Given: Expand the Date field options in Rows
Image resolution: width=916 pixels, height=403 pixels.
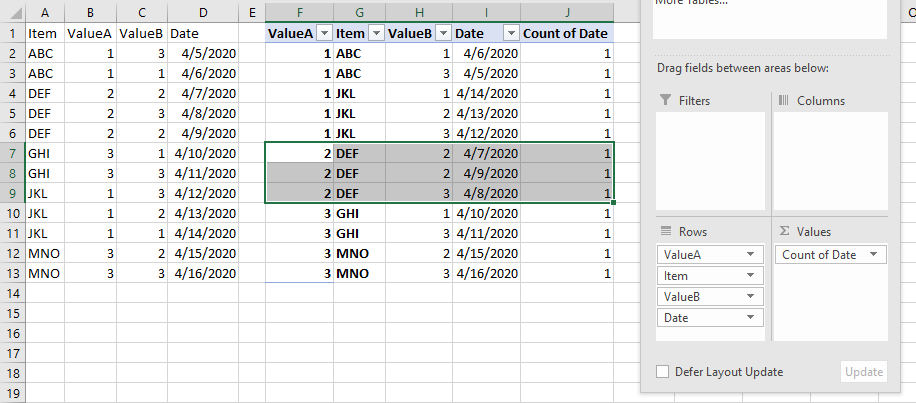Looking at the screenshot, I should [x=751, y=318].
